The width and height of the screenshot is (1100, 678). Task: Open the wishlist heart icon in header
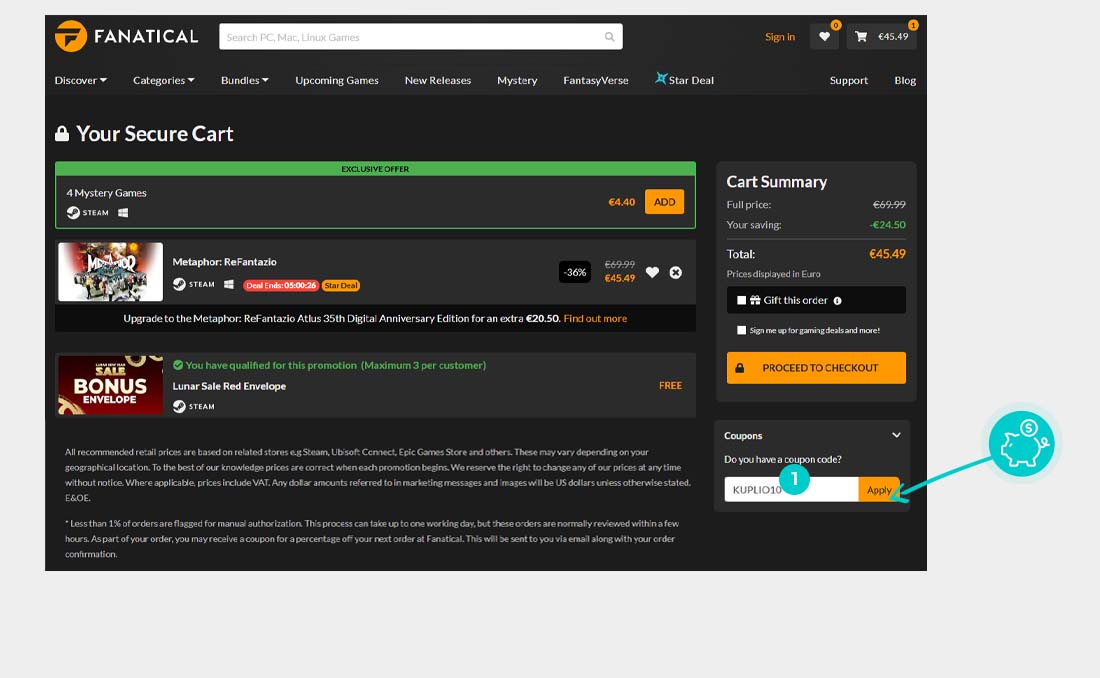[x=824, y=37]
